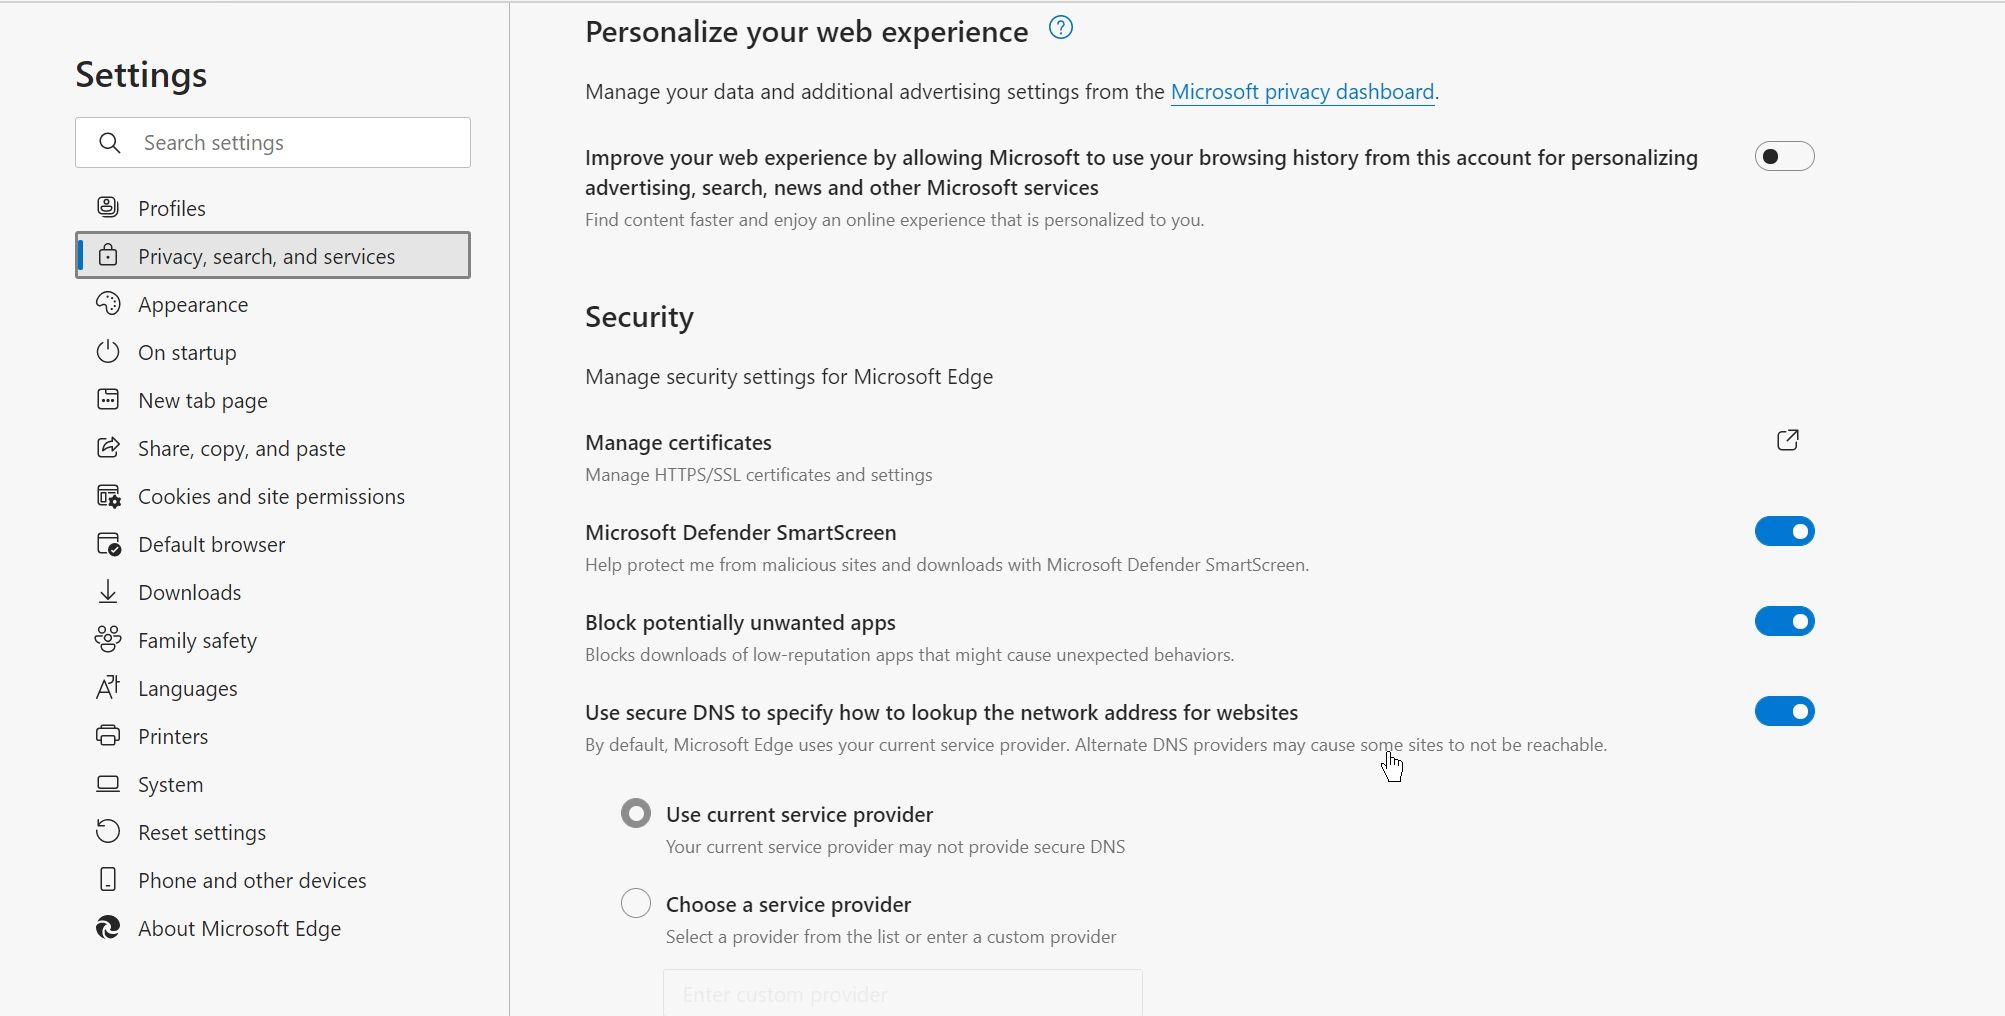The width and height of the screenshot is (2005, 1016).
Task: Go to Languages settings page
Action: tap(188, 688)
